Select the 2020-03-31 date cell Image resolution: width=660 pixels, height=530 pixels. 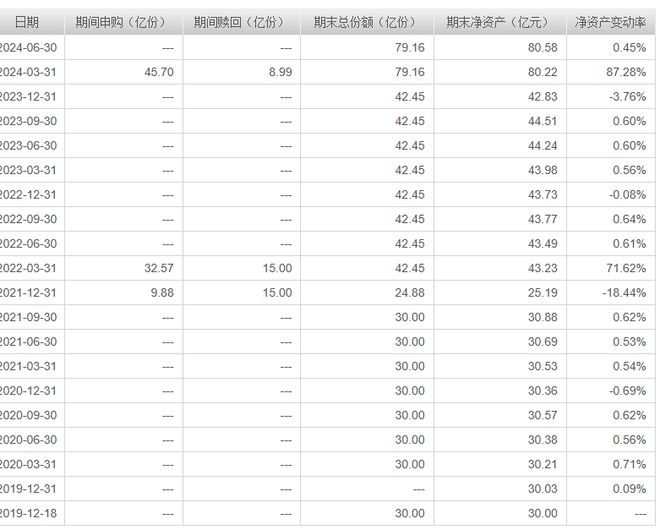tap(28, 464)
